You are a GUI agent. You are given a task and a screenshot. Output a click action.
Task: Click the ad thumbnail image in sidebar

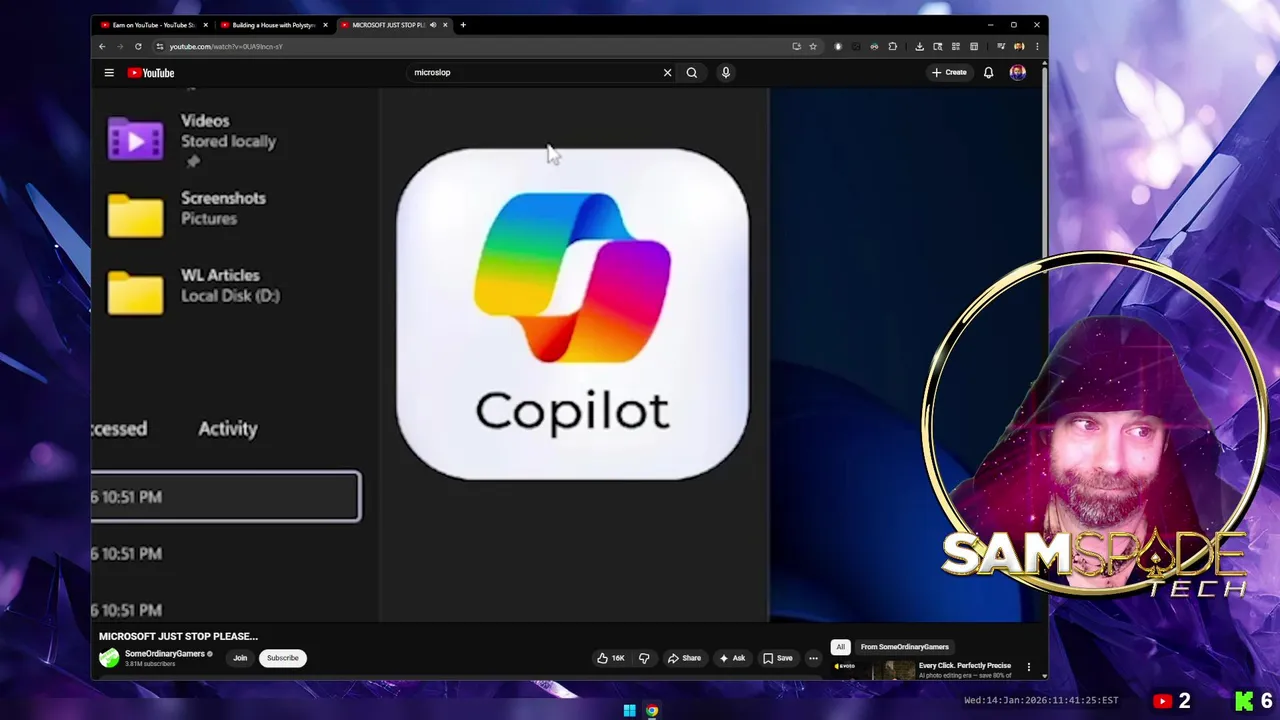tap(872, 669)
